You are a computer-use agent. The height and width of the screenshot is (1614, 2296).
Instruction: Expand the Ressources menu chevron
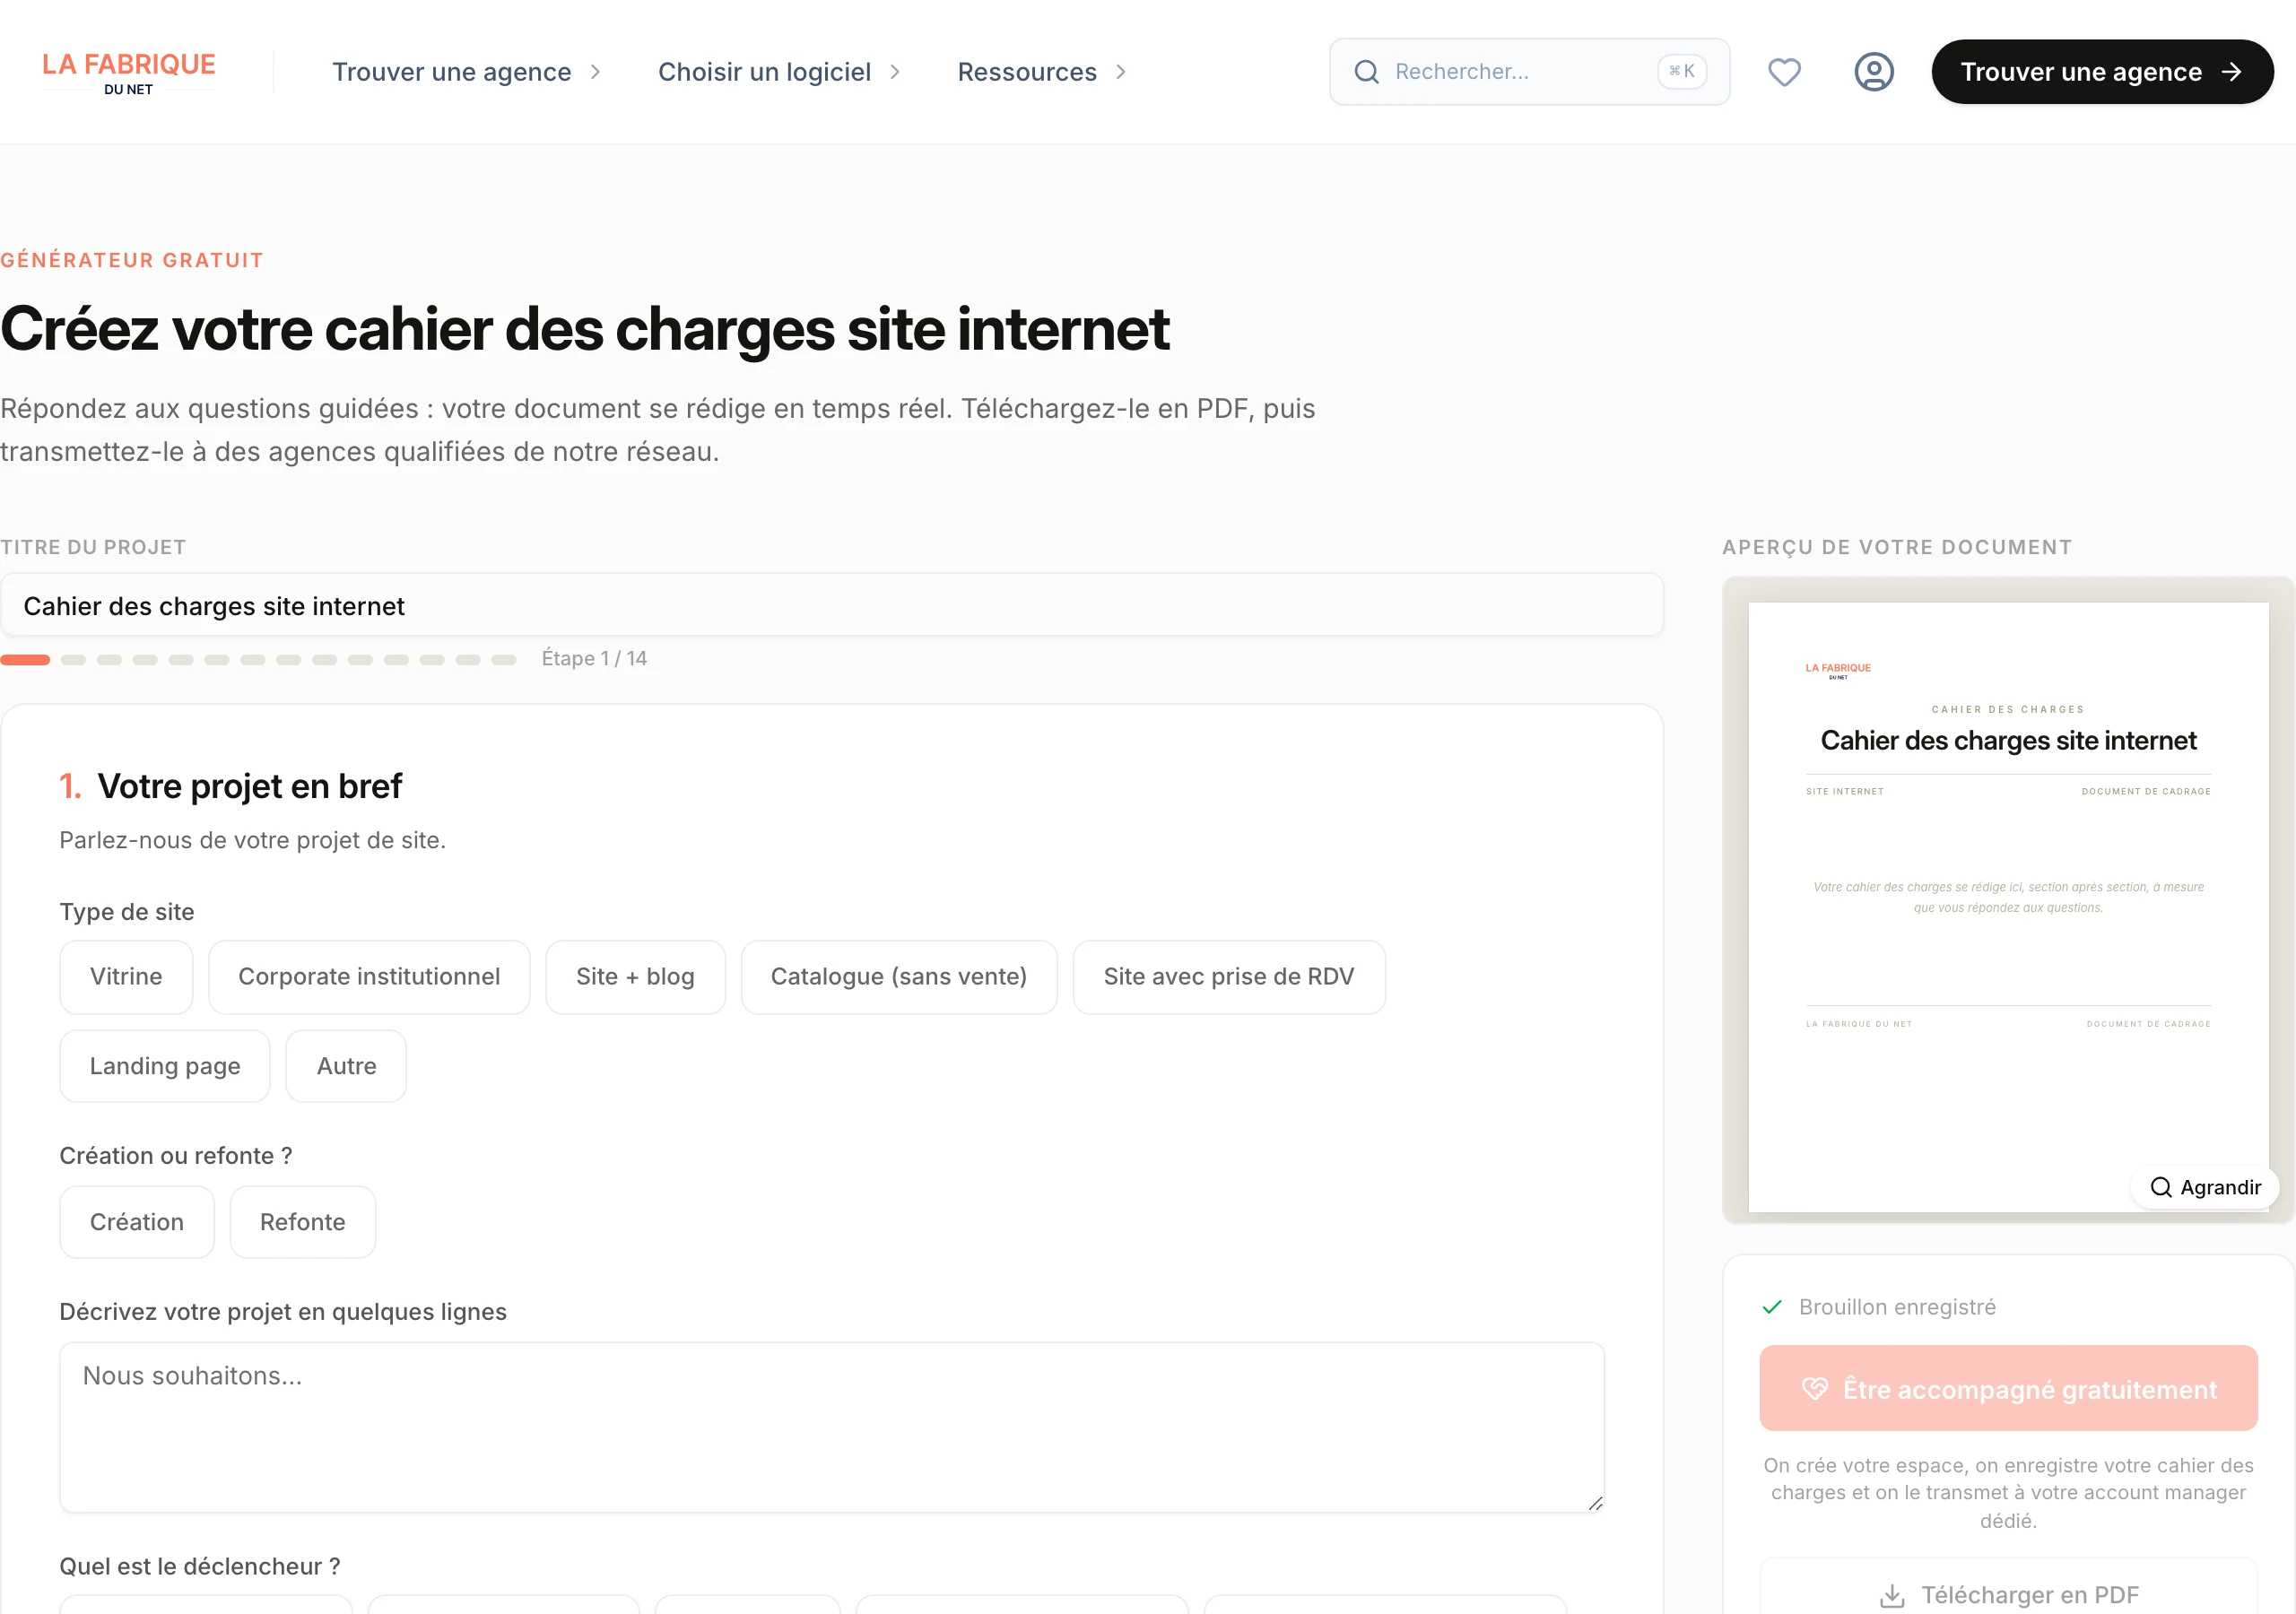pyautogui.click(x=1121, y=72)
